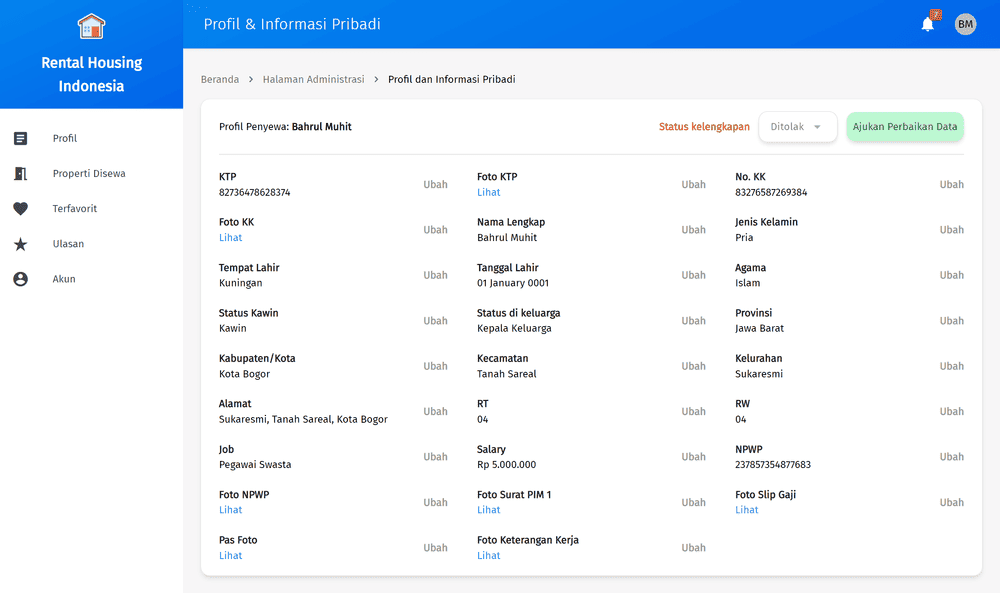
Task: Select Properti Disewa menu item
Action: 89,174
